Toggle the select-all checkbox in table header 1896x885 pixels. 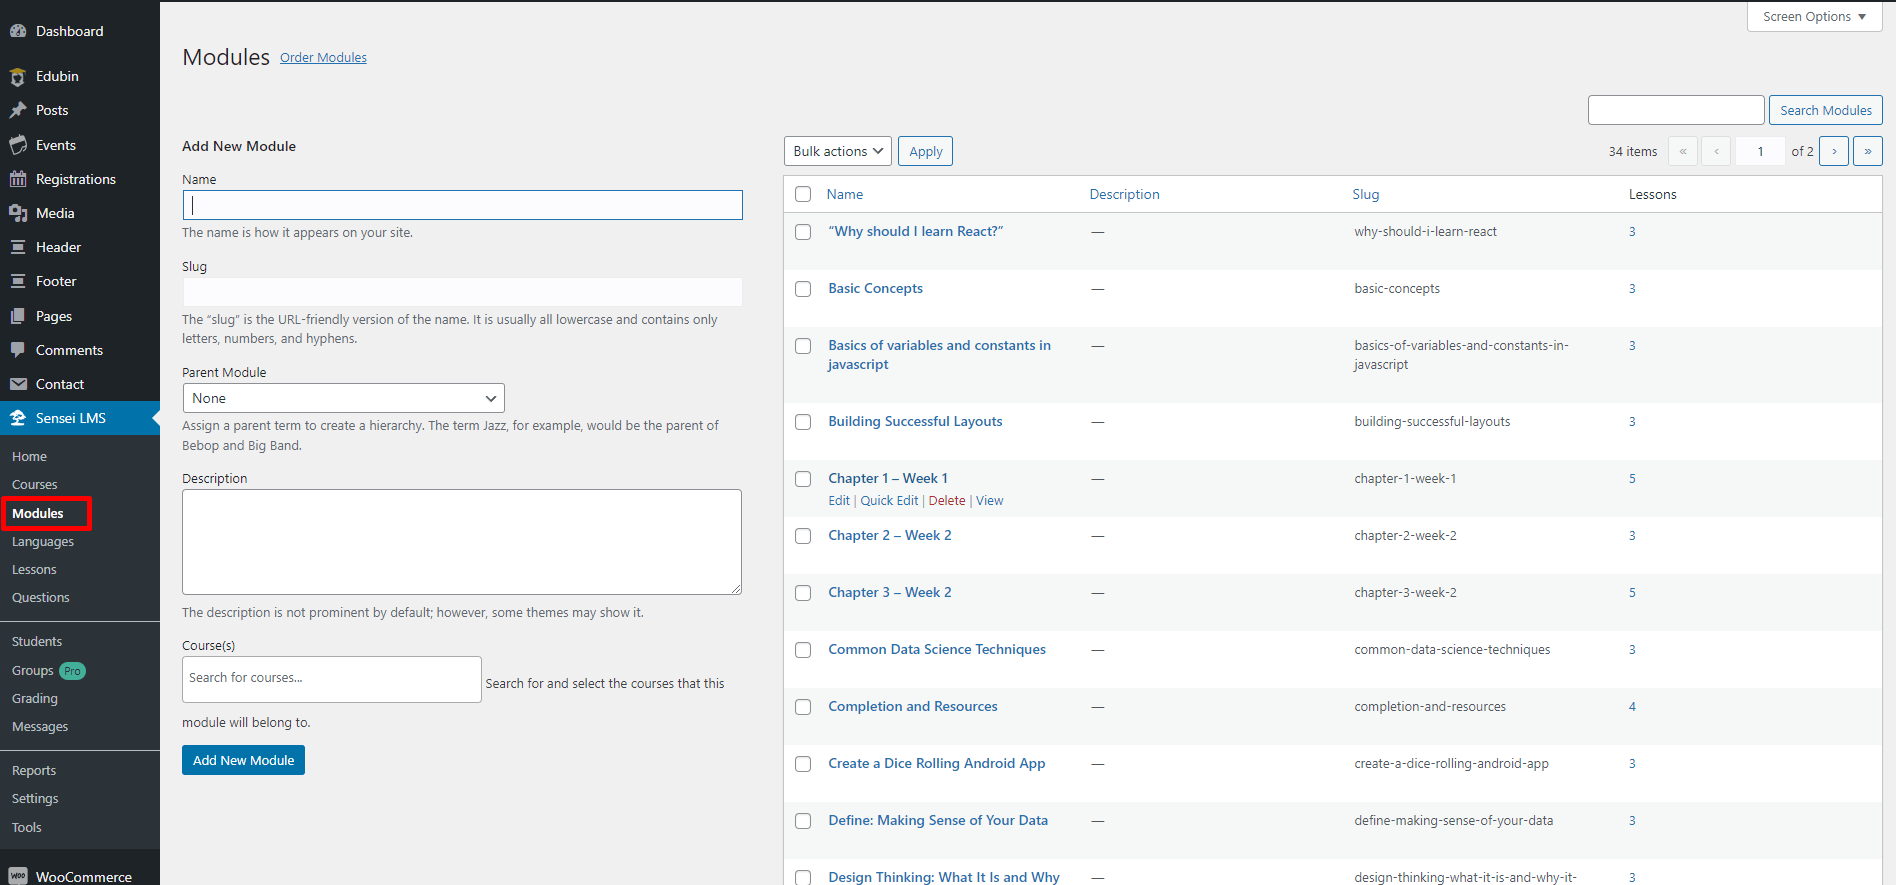803,194
